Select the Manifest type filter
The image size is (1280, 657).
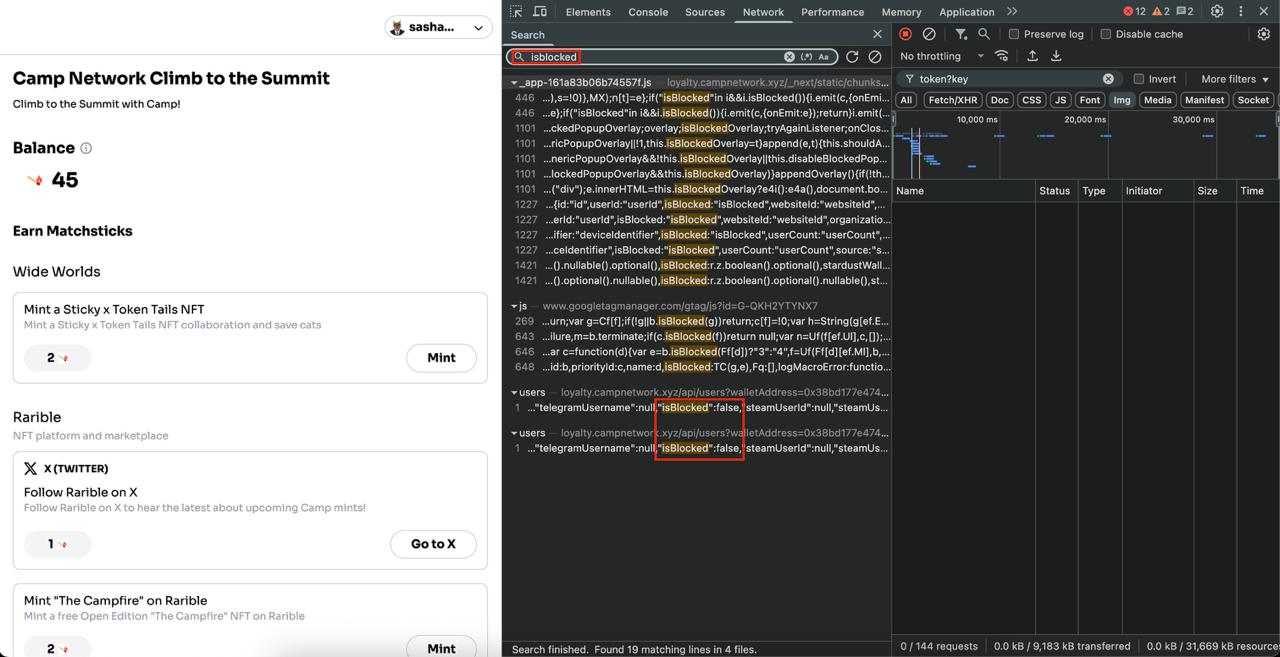point(1204,100)
